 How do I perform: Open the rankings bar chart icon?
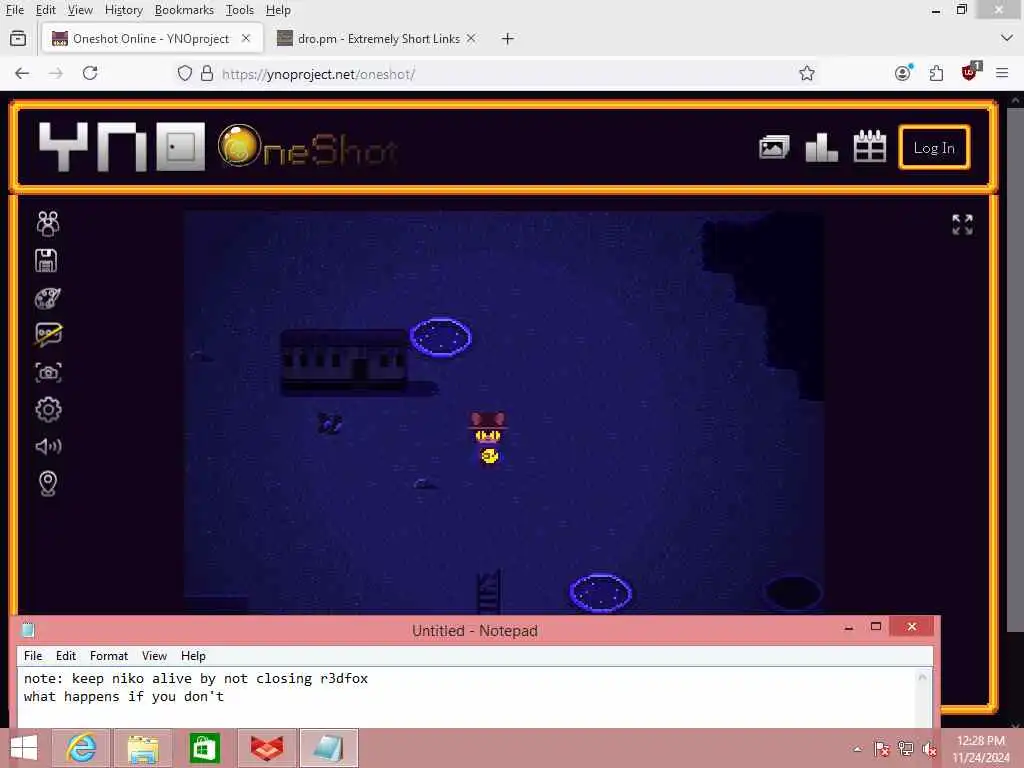point(822,147)
